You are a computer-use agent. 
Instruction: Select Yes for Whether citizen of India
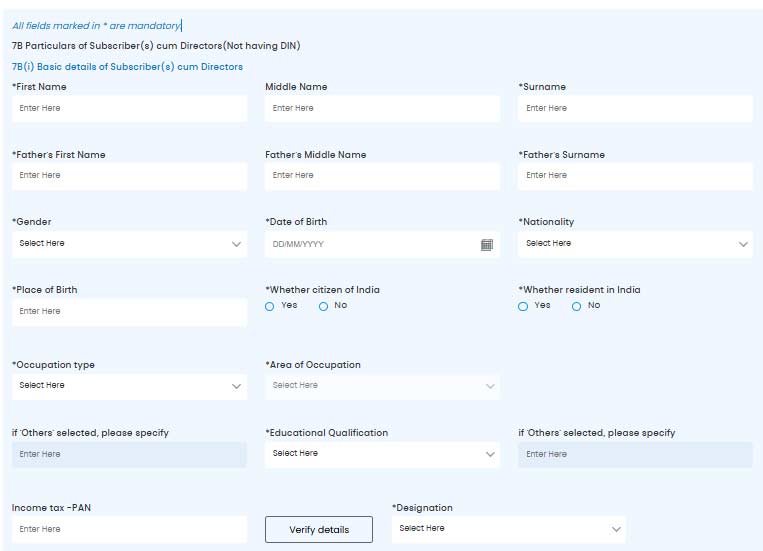[x=270, y=306]
